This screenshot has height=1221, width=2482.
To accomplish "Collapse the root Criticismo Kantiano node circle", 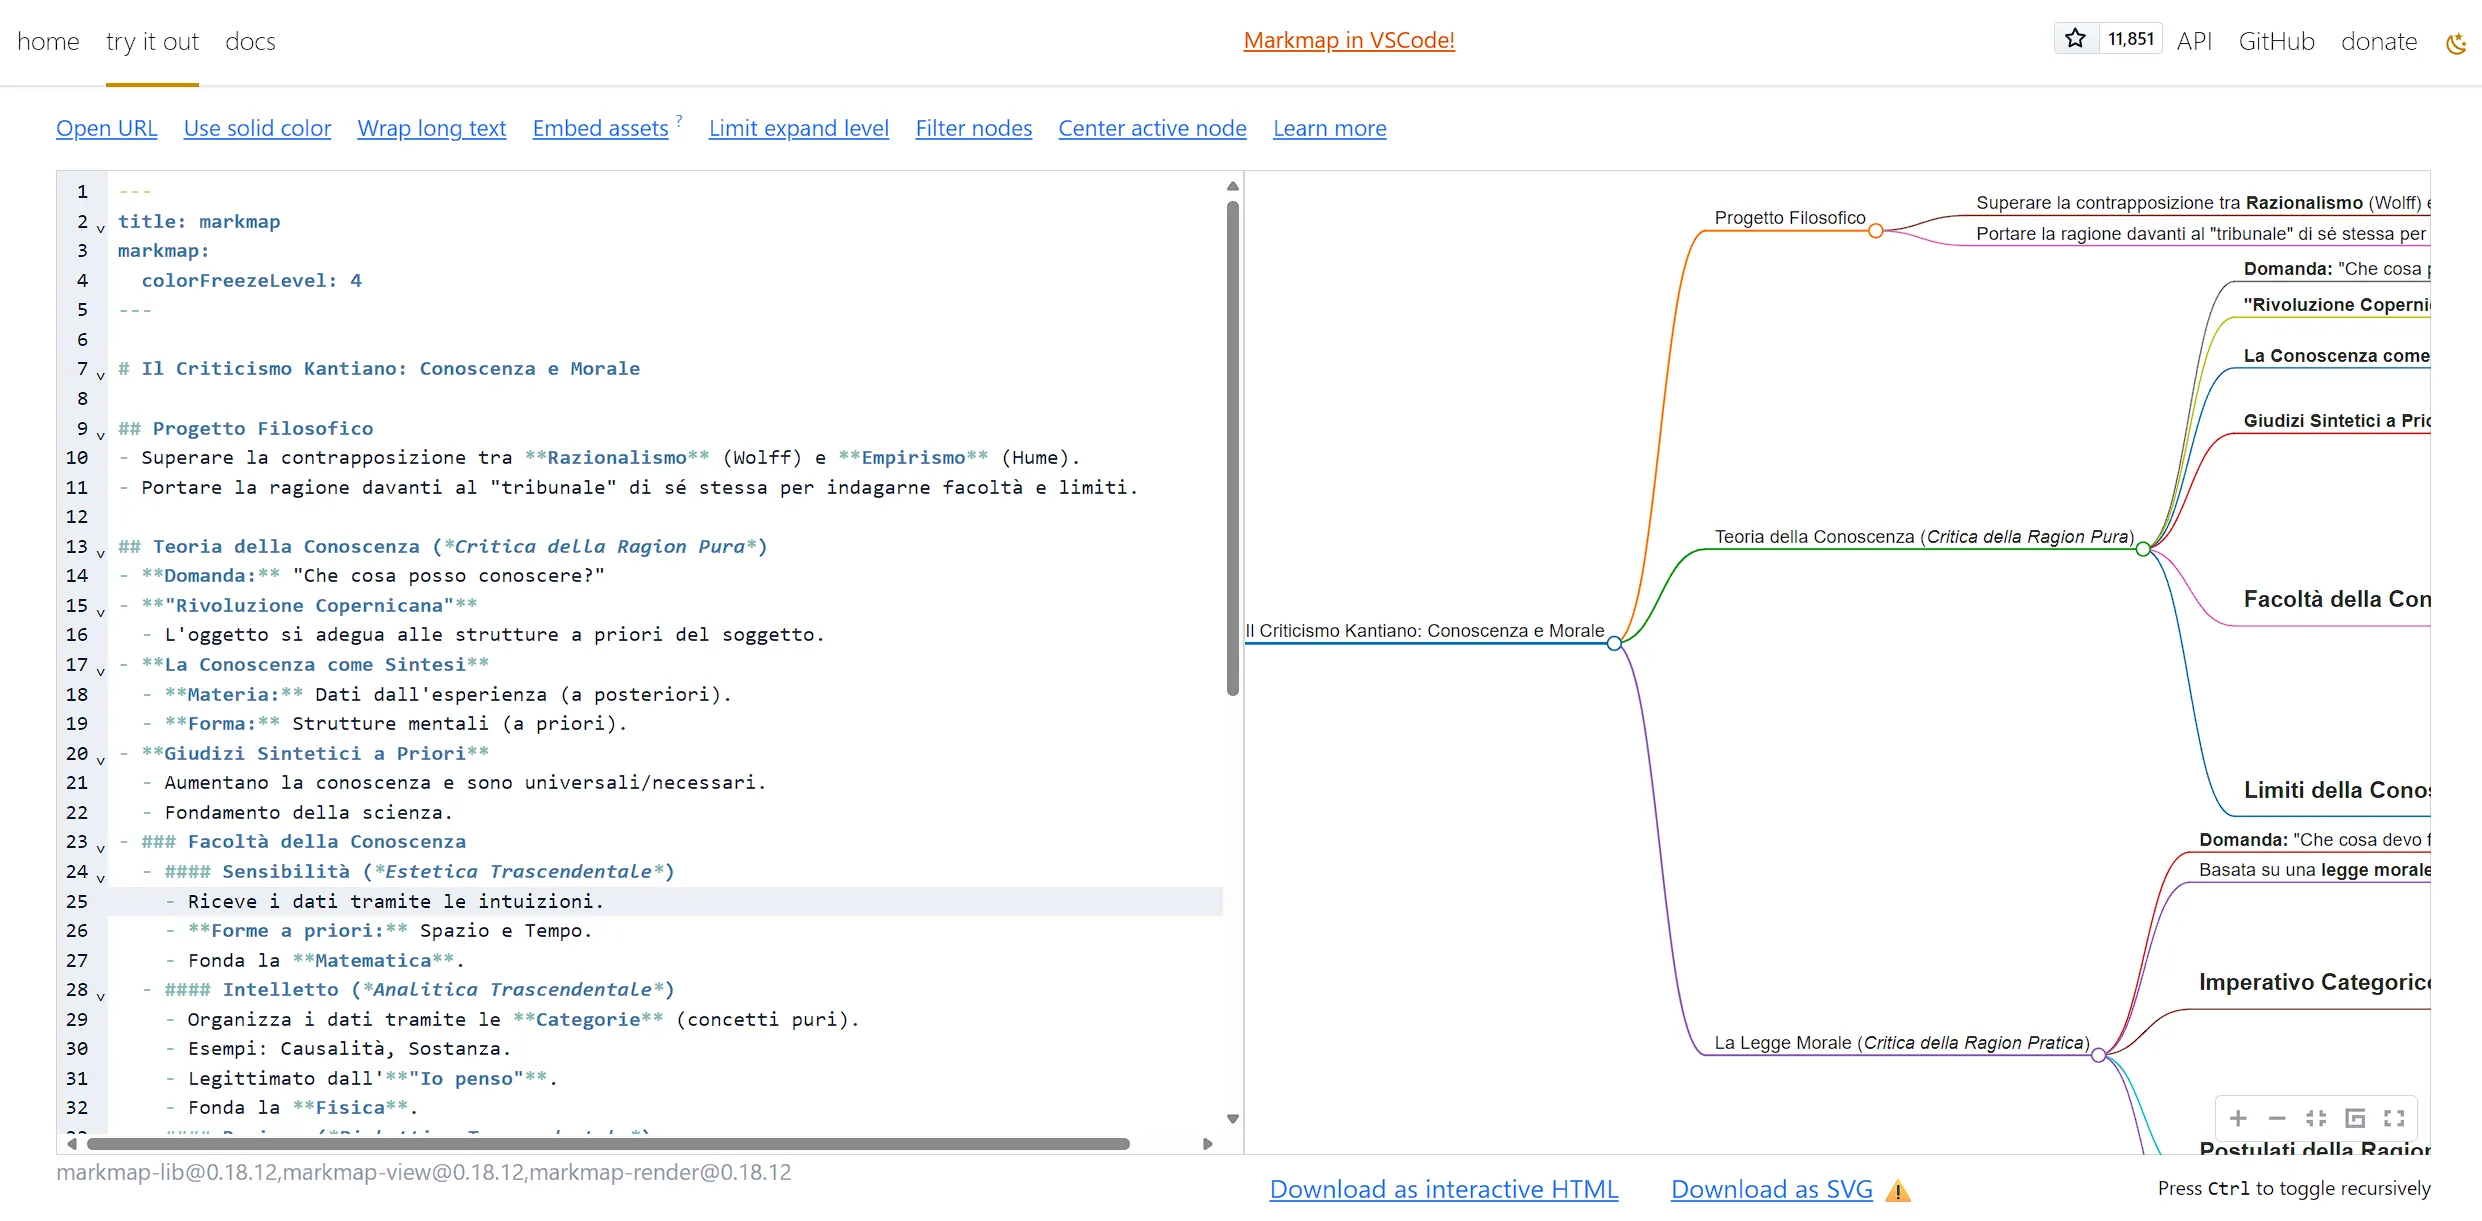I will click(x=1614, y=643).
